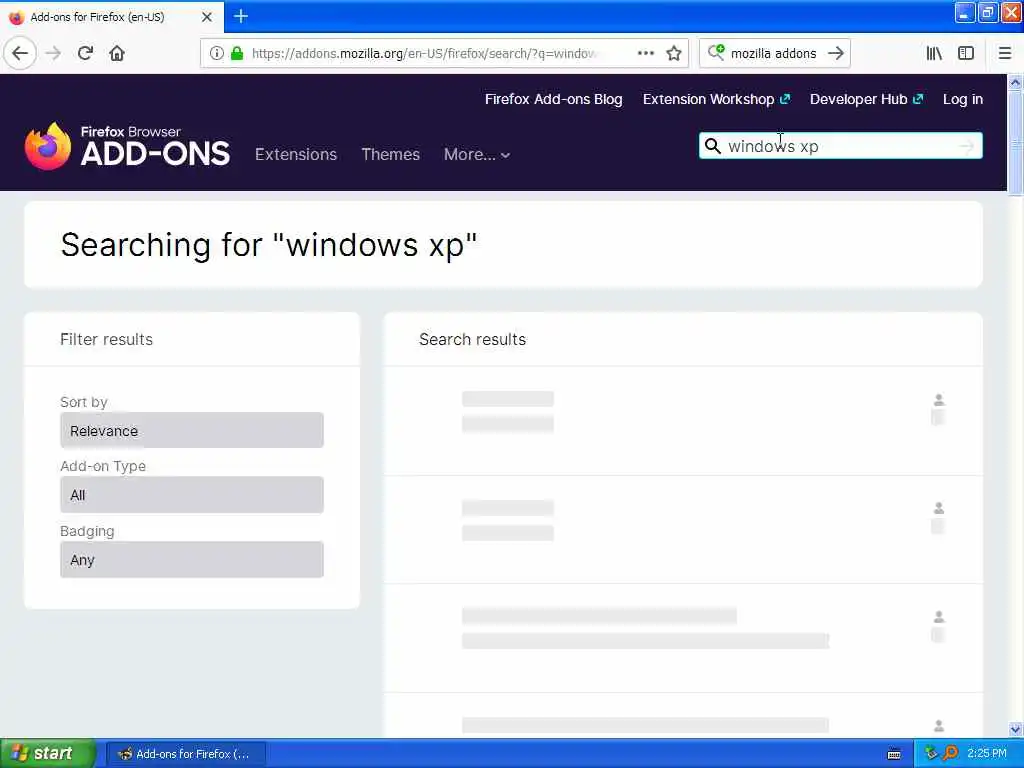Open Firefox Add-ons Blog link
The width and height of the screenshot is (1024, 768).
[553, 99]
